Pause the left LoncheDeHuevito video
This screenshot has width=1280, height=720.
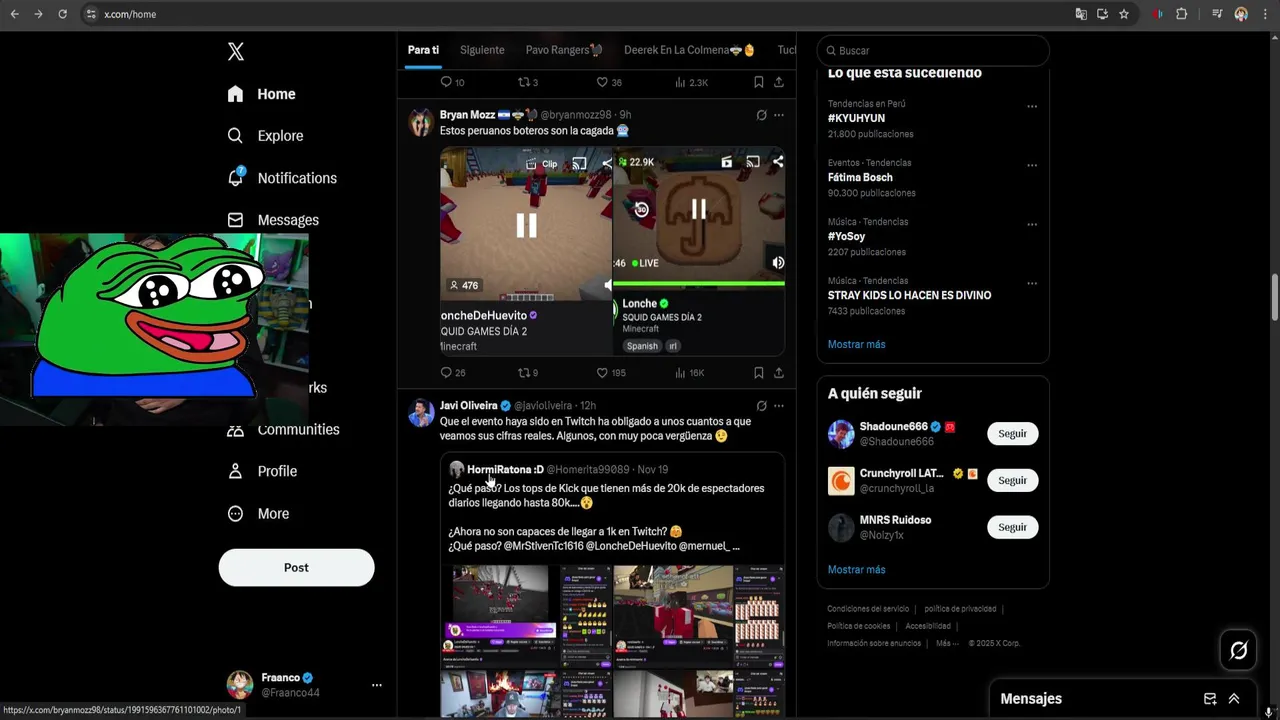(x=526, y=226)
